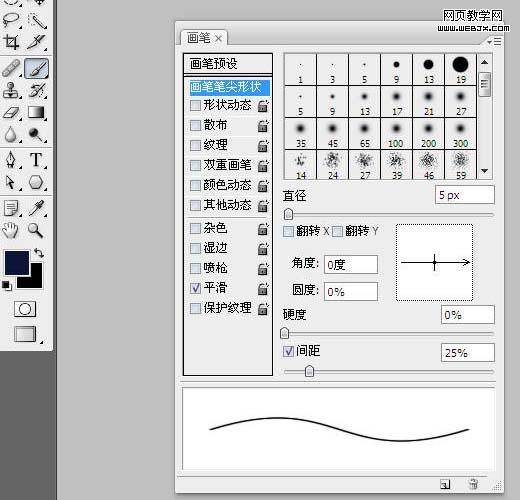Select the Lasso tool
520x500 pixels.
click(x=11, y=20)
